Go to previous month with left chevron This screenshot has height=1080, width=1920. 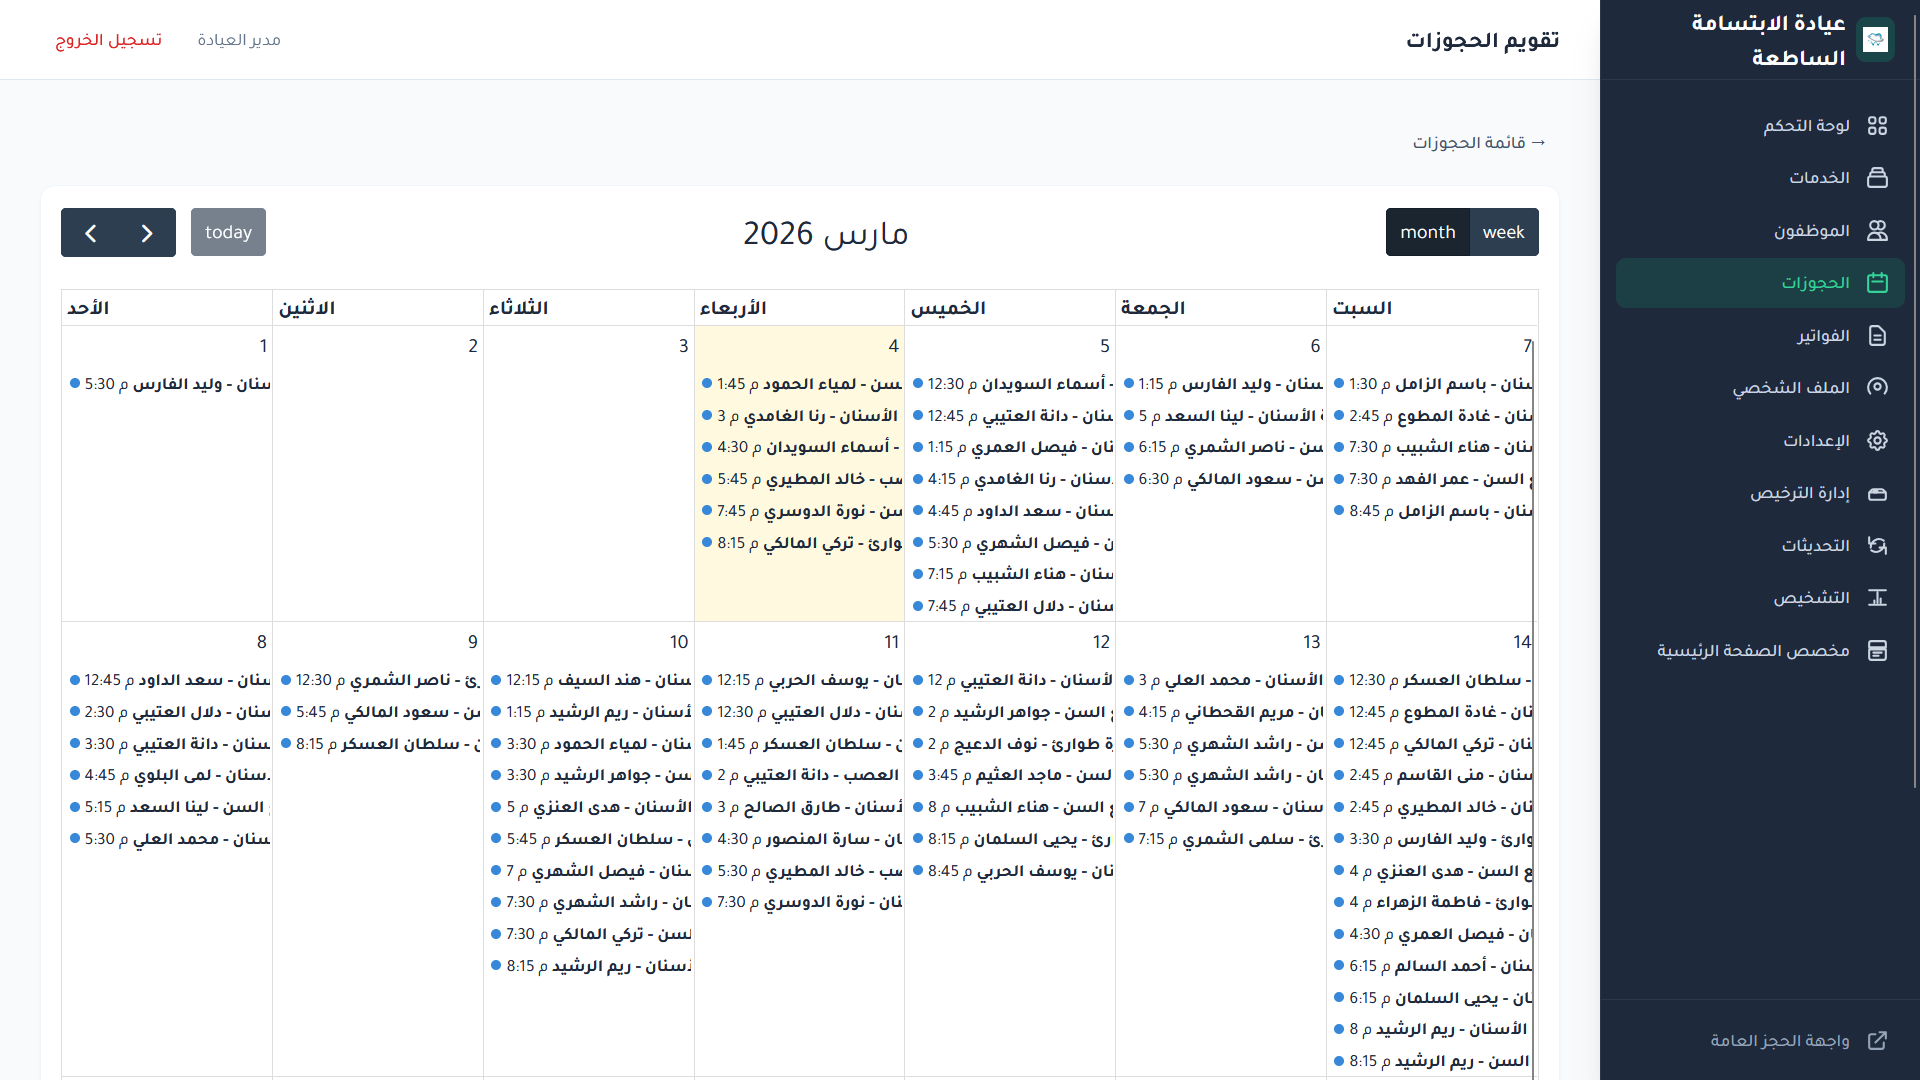point(91,233)
